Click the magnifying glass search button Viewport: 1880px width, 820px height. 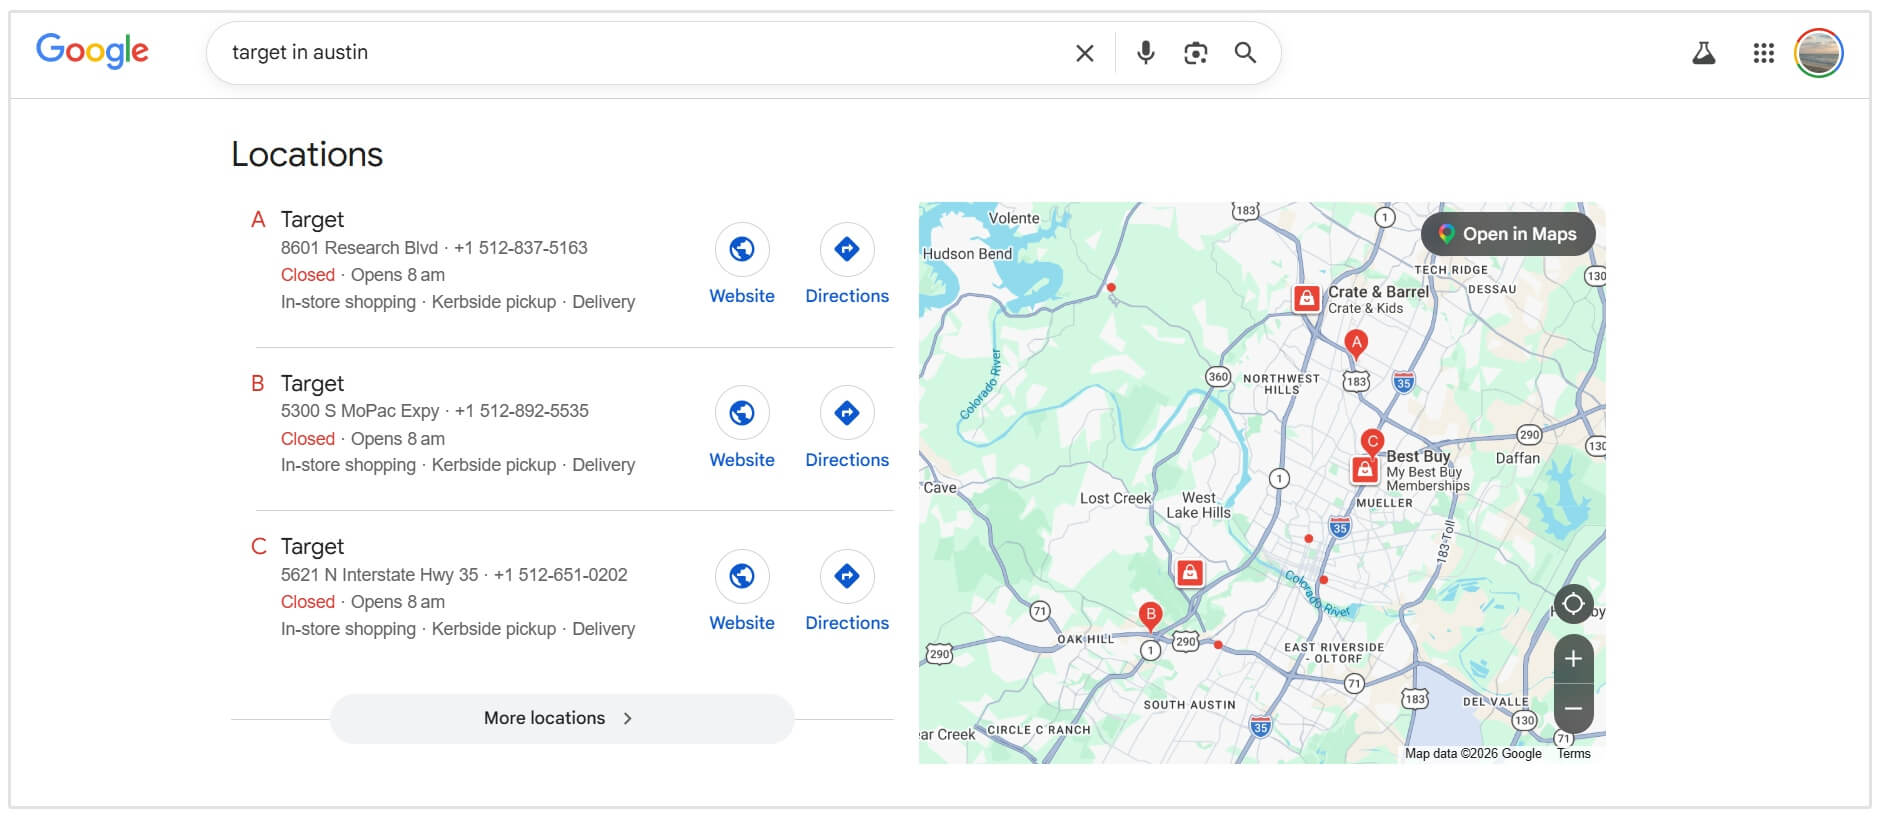tap(1245, 53)
